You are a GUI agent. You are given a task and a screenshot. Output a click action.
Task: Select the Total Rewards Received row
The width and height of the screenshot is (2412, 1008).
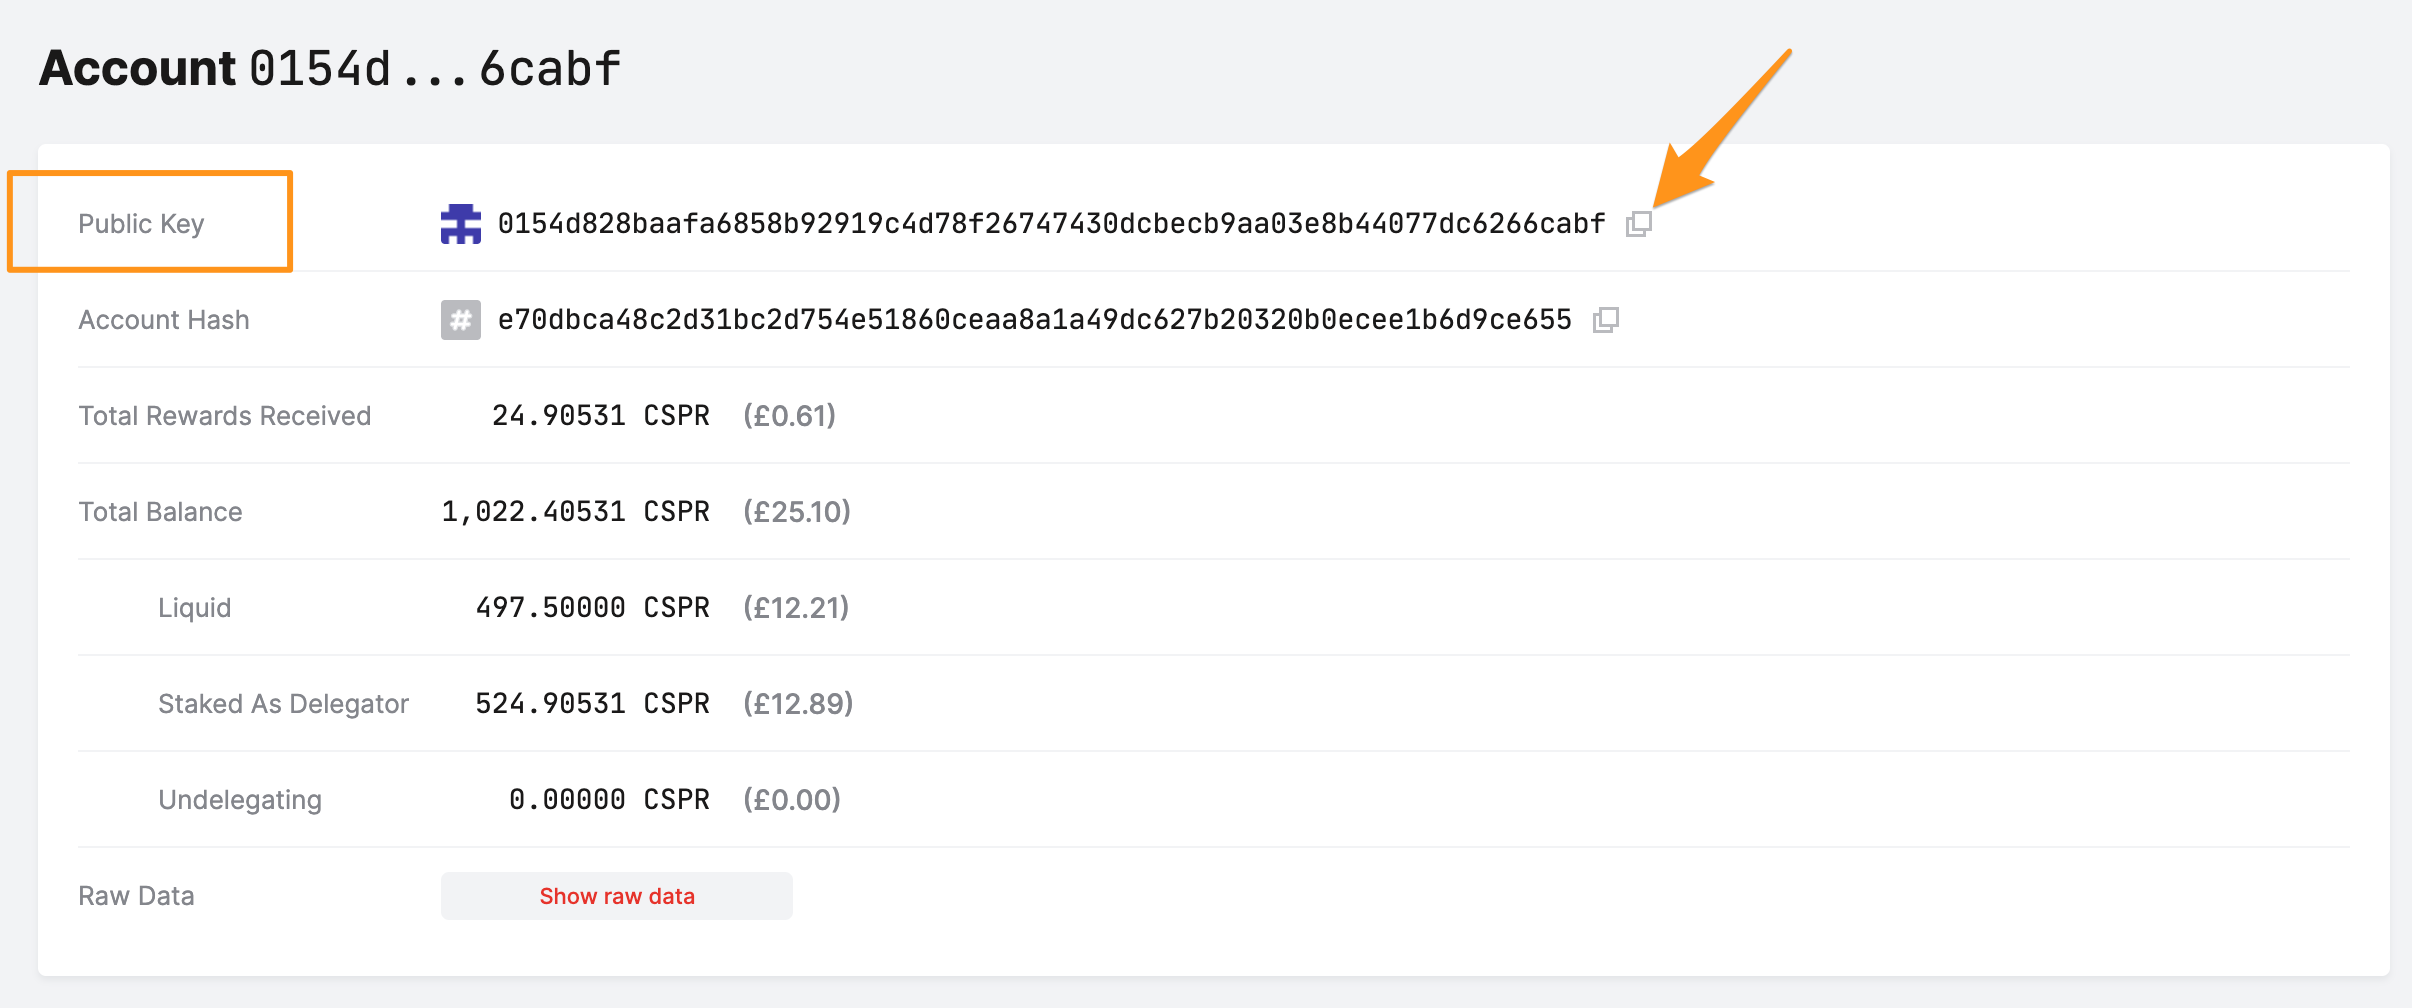coord(225,415)
